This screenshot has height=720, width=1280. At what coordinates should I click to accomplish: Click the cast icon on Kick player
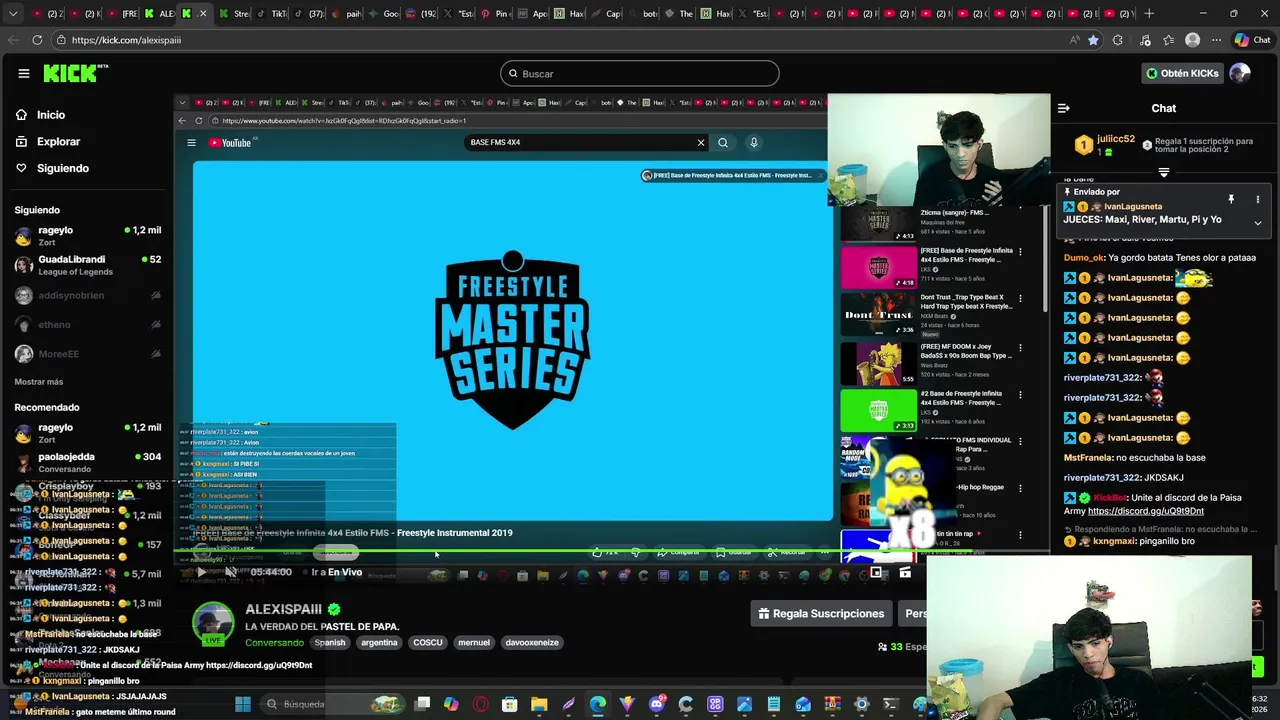tap(905, 572)
